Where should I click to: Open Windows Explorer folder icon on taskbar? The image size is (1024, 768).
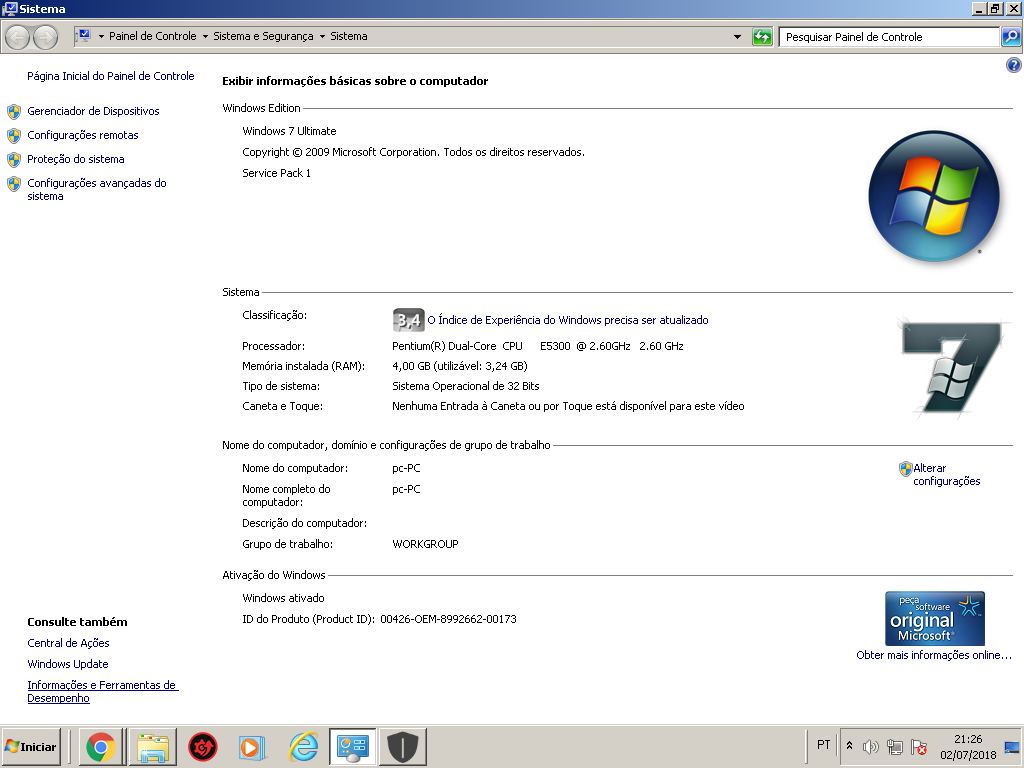click(153, 746)
